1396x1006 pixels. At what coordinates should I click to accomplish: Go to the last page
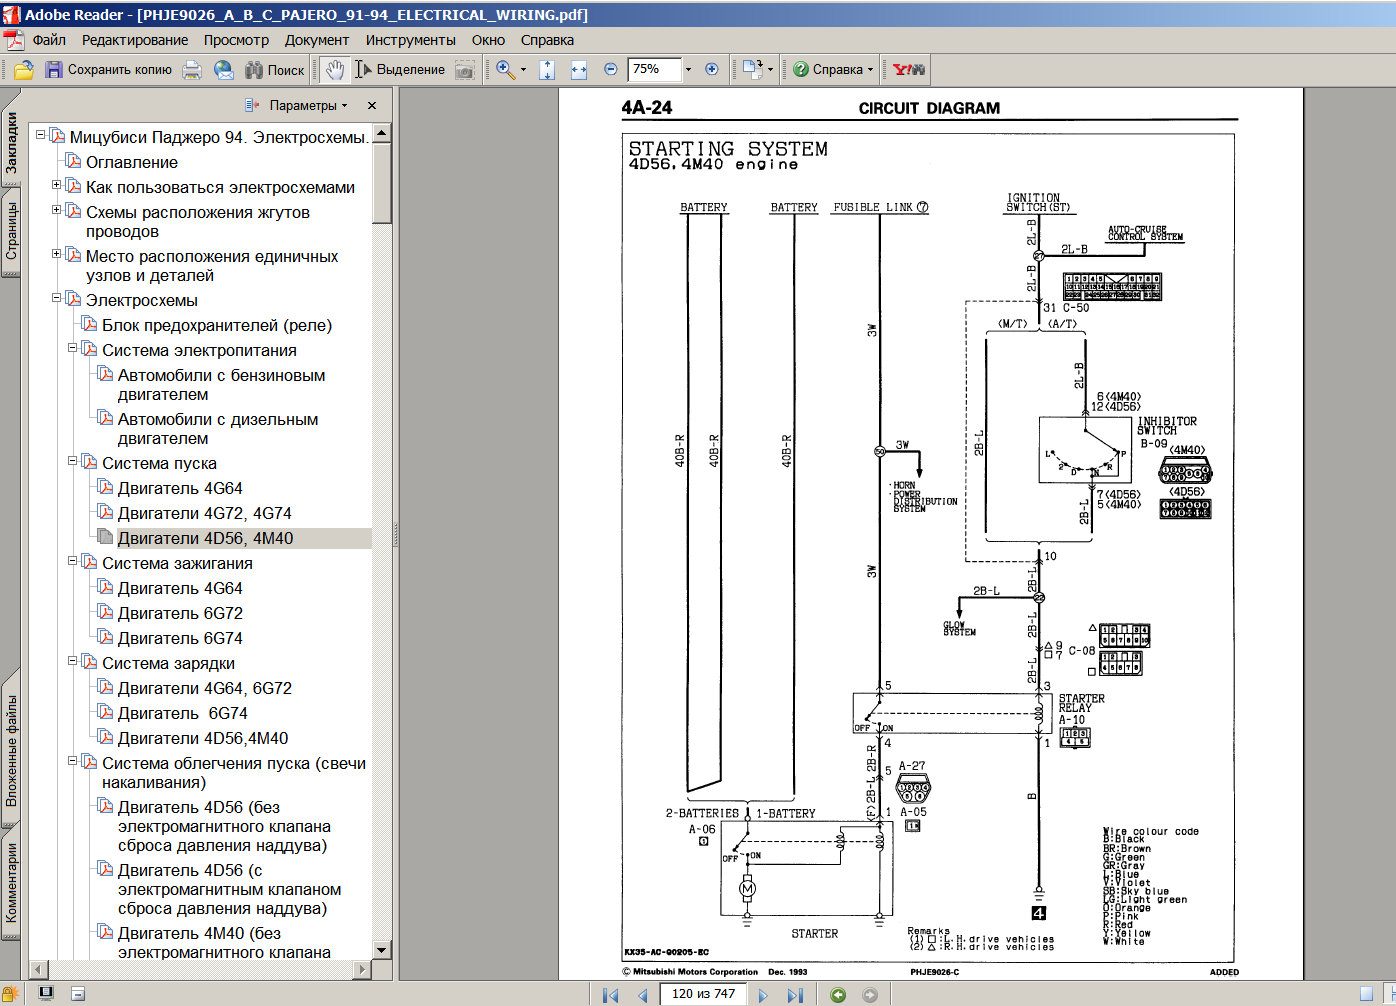pos(795,995)
